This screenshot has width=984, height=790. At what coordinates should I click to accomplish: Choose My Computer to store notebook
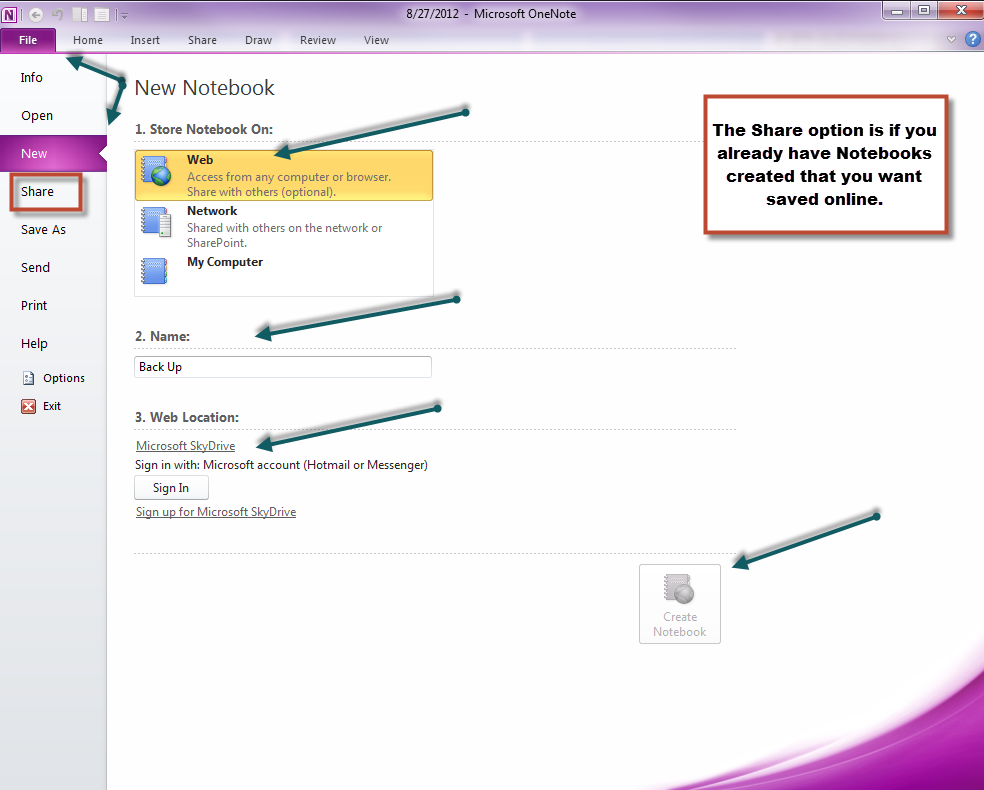click(x=284, y=270)
